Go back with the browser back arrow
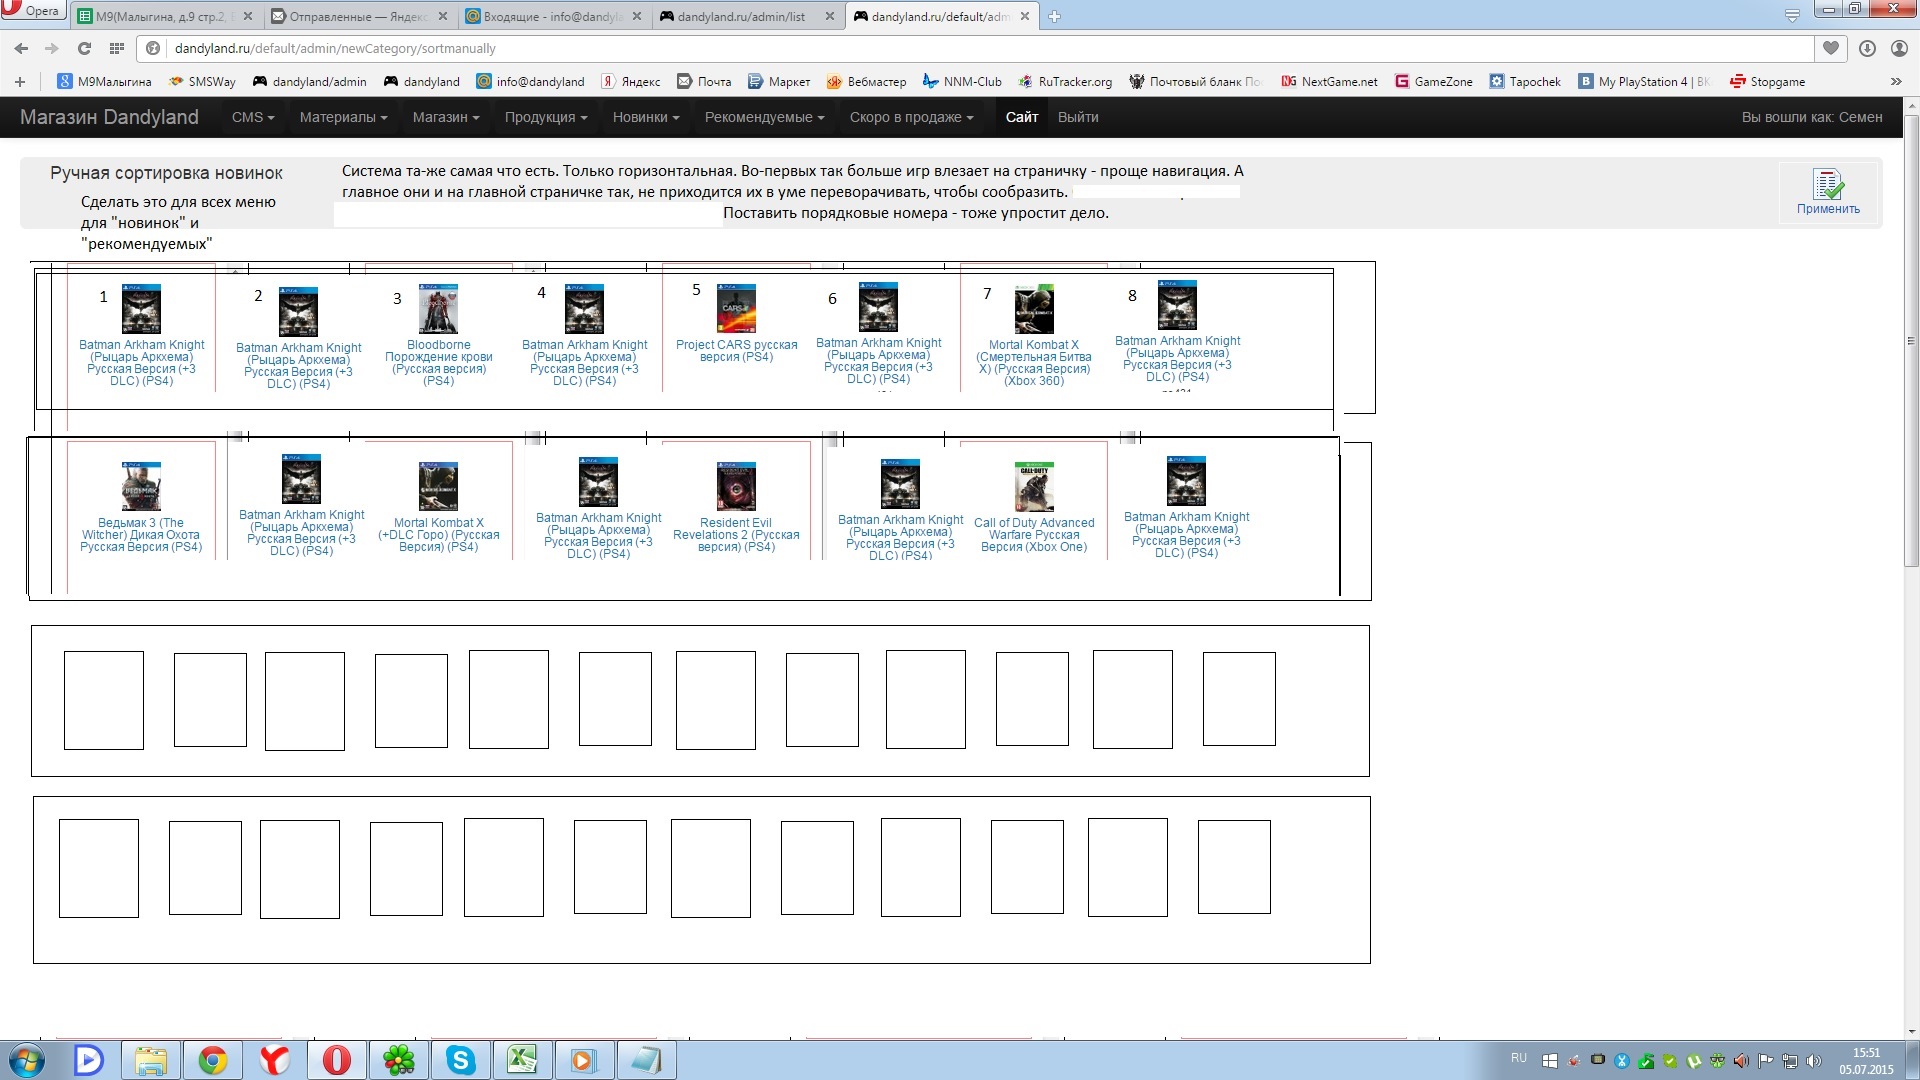 (x=21, y=48)
